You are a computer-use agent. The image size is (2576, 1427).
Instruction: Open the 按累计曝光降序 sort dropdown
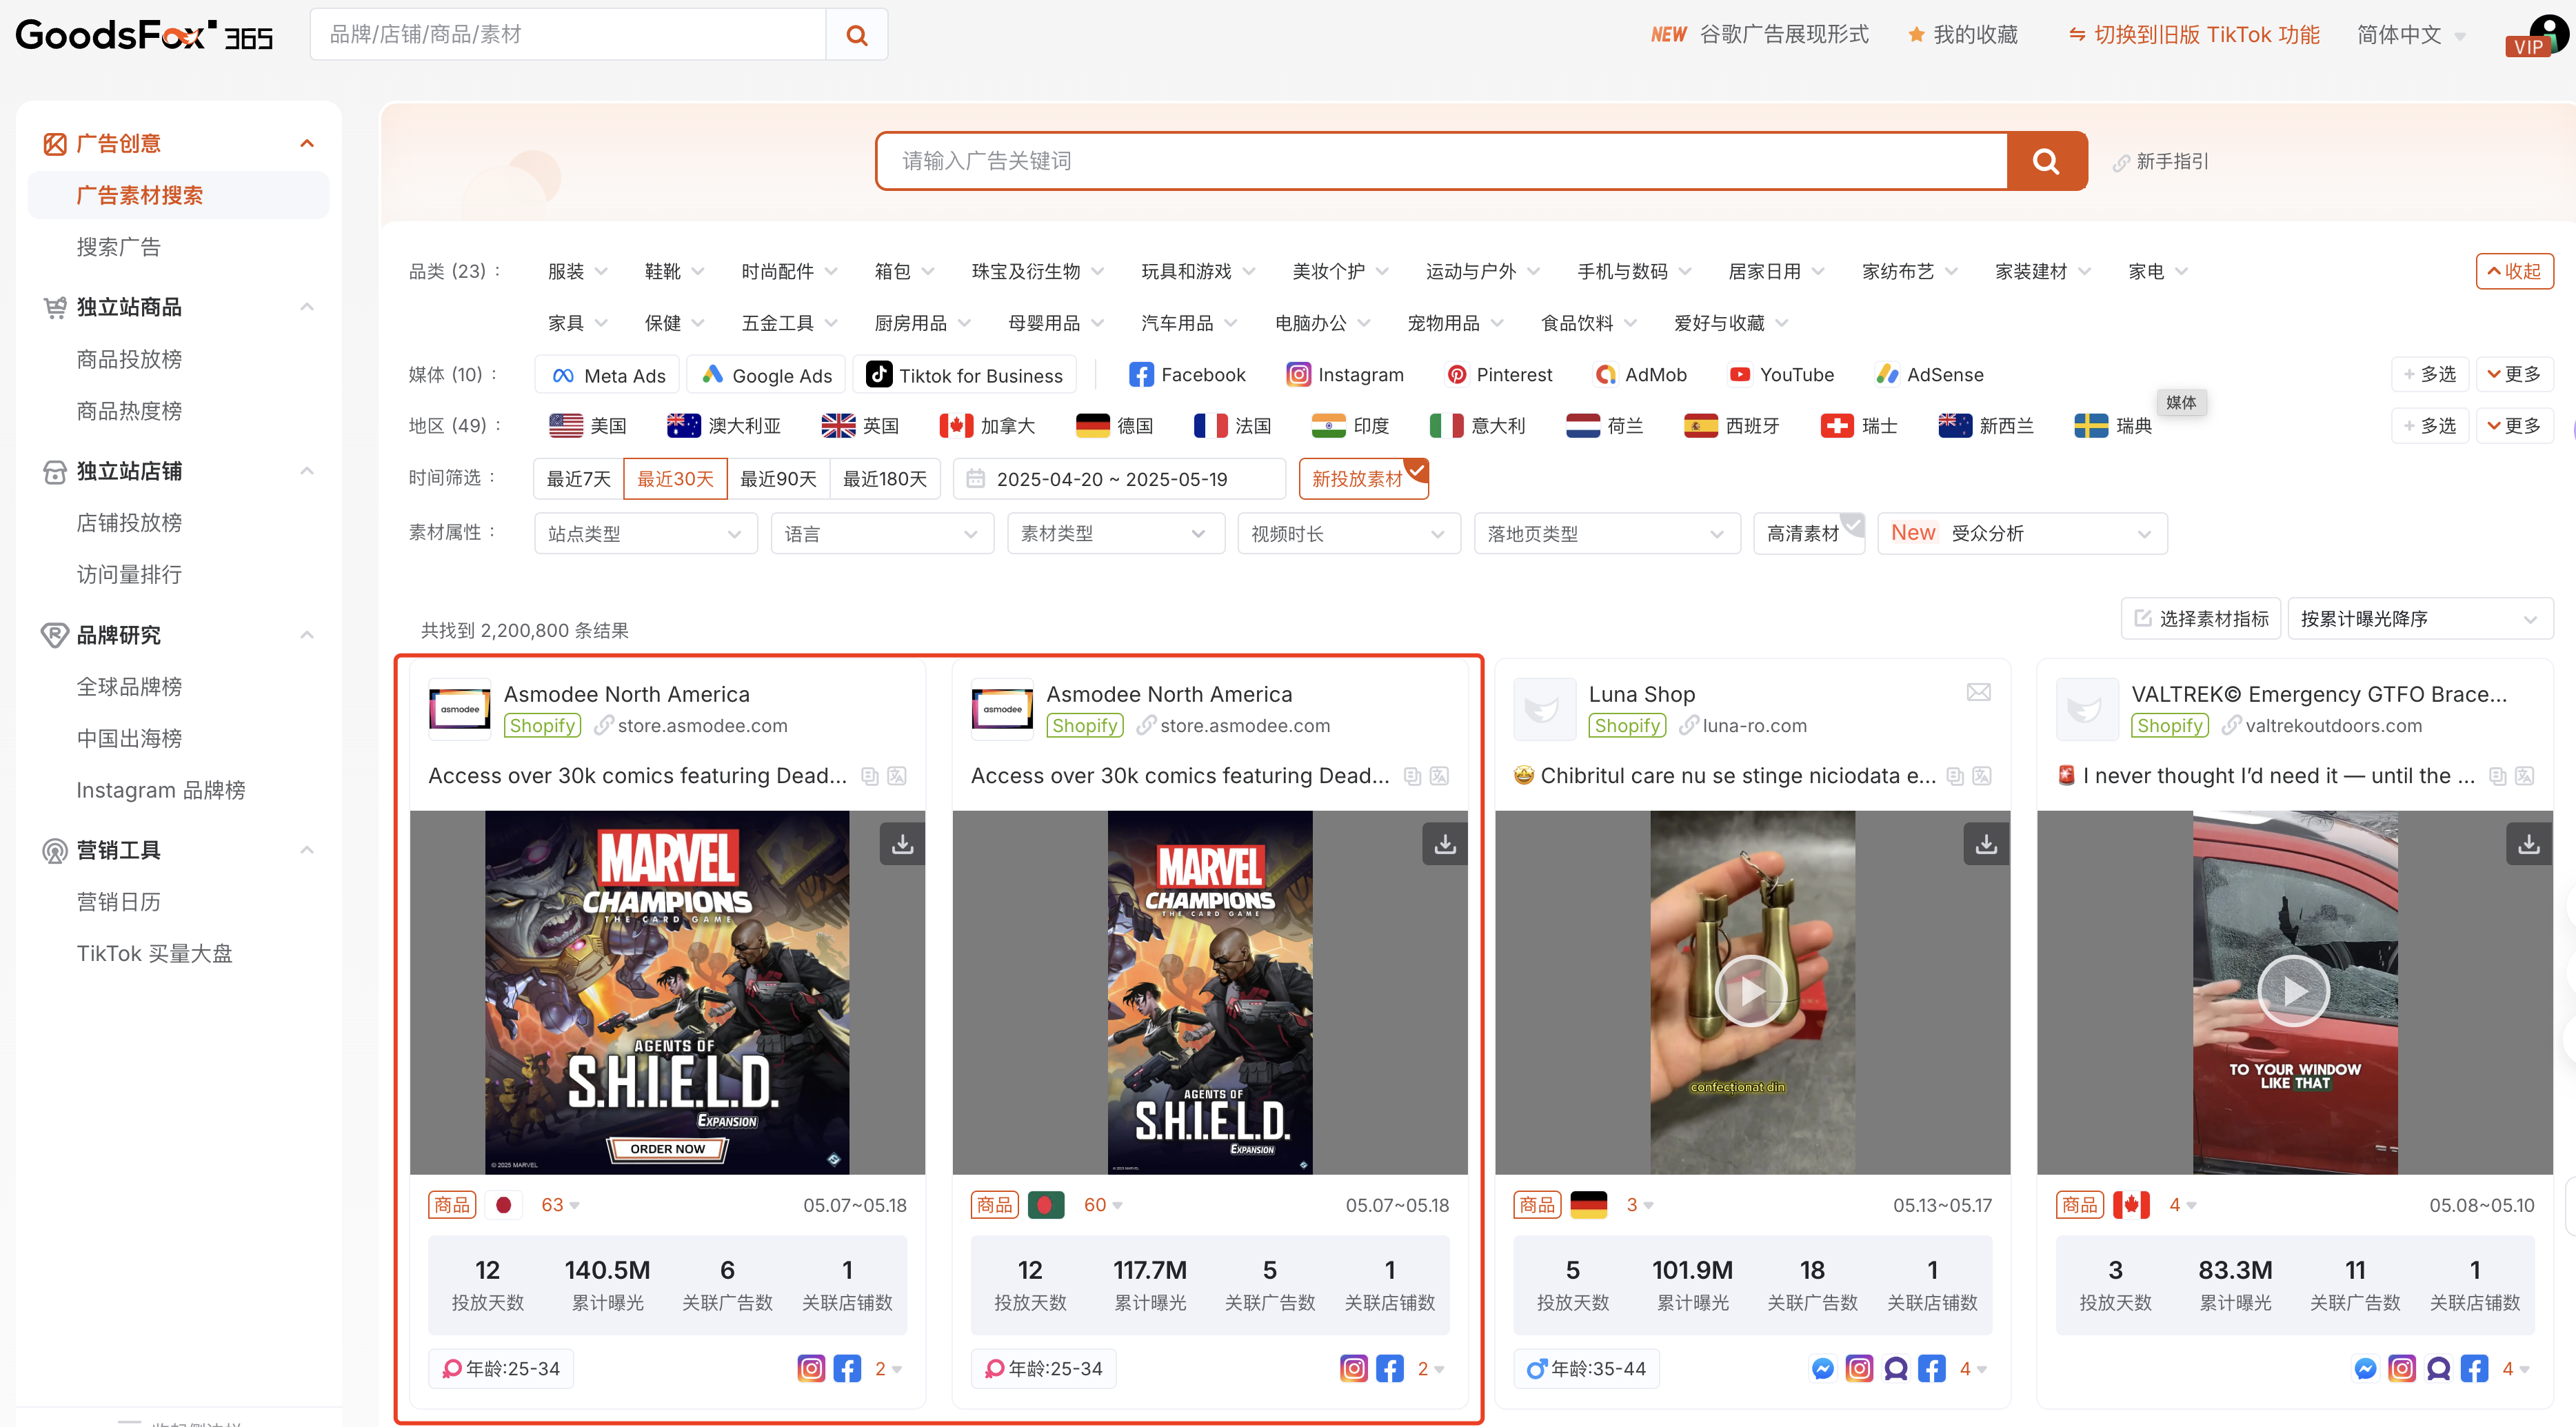pos(2420,619)
